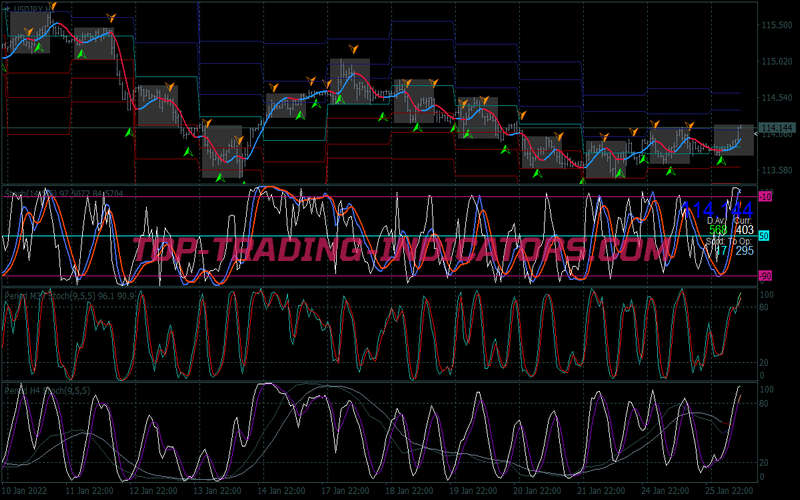Click the 19 Jan 22:00 date label
The image size is (800, 500).
coord(473,491)
